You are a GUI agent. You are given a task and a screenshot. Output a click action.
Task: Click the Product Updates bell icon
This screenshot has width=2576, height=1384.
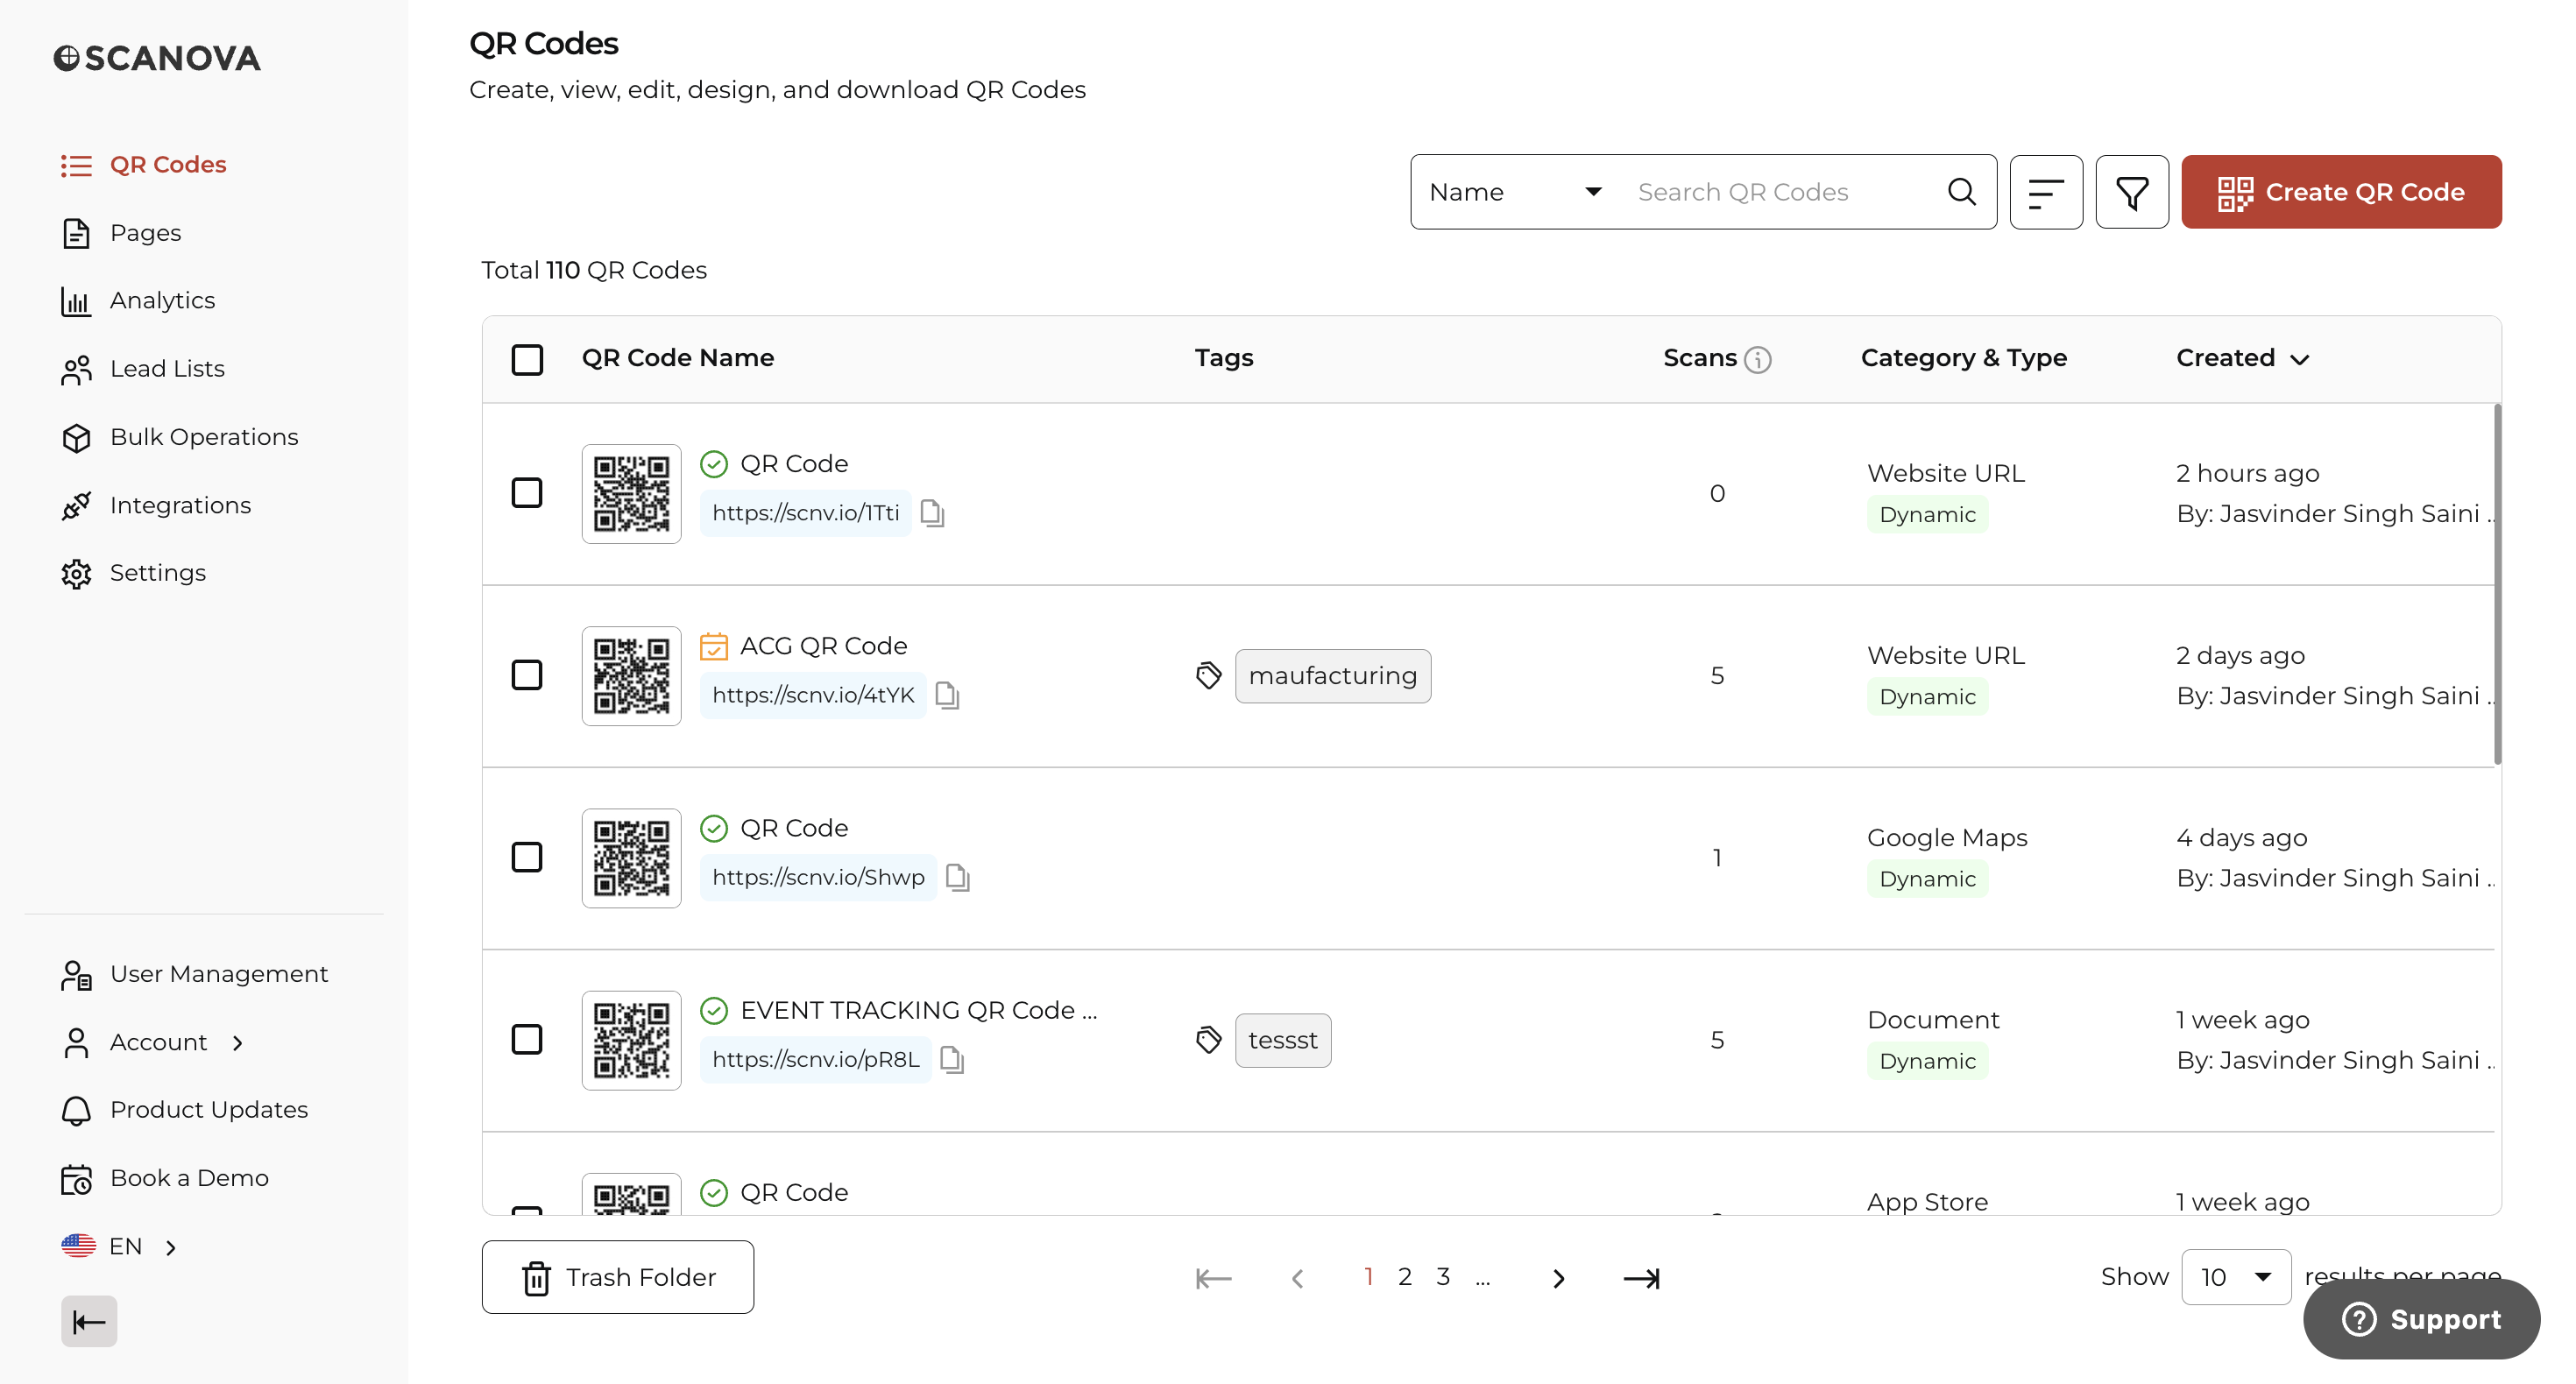76,1110
